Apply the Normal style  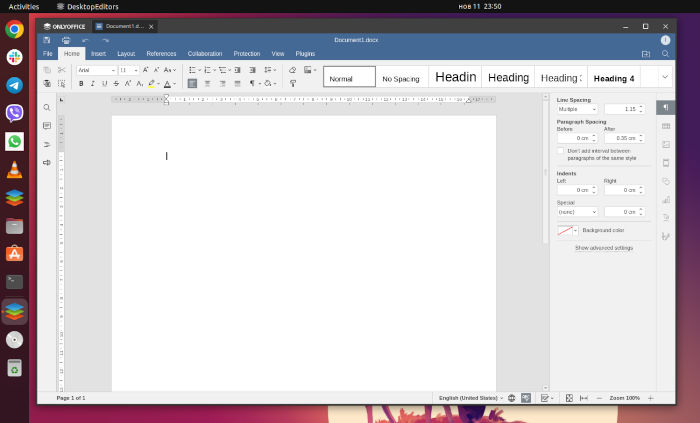[x=349, y=77]
